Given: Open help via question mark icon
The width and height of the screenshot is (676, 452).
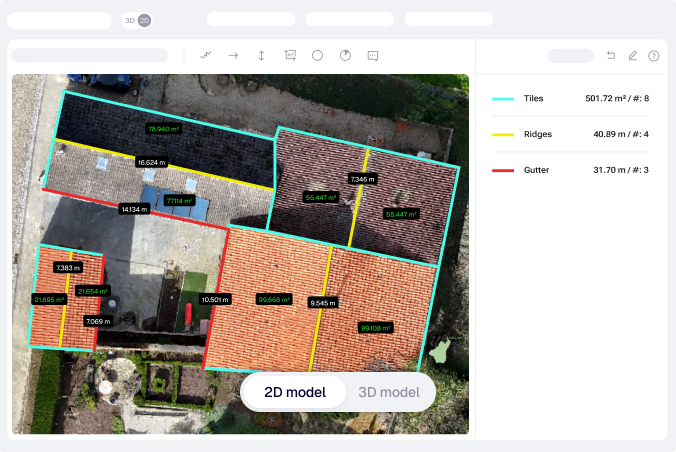Looking at the screenshot, I should (x=654, y=56).
